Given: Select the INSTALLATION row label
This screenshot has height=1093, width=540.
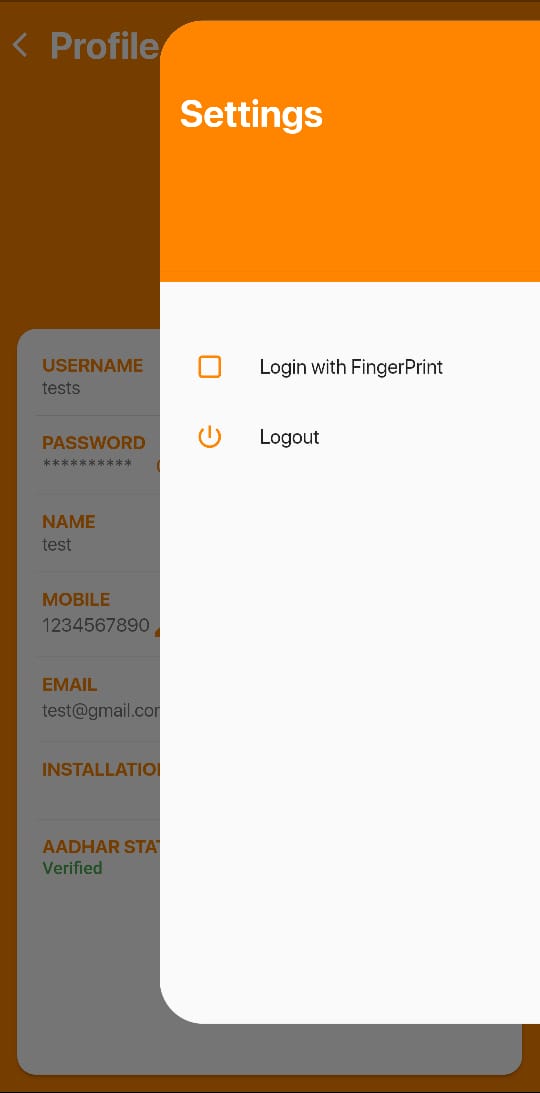Looking at the screenshot, I should [x=101, y=769].
